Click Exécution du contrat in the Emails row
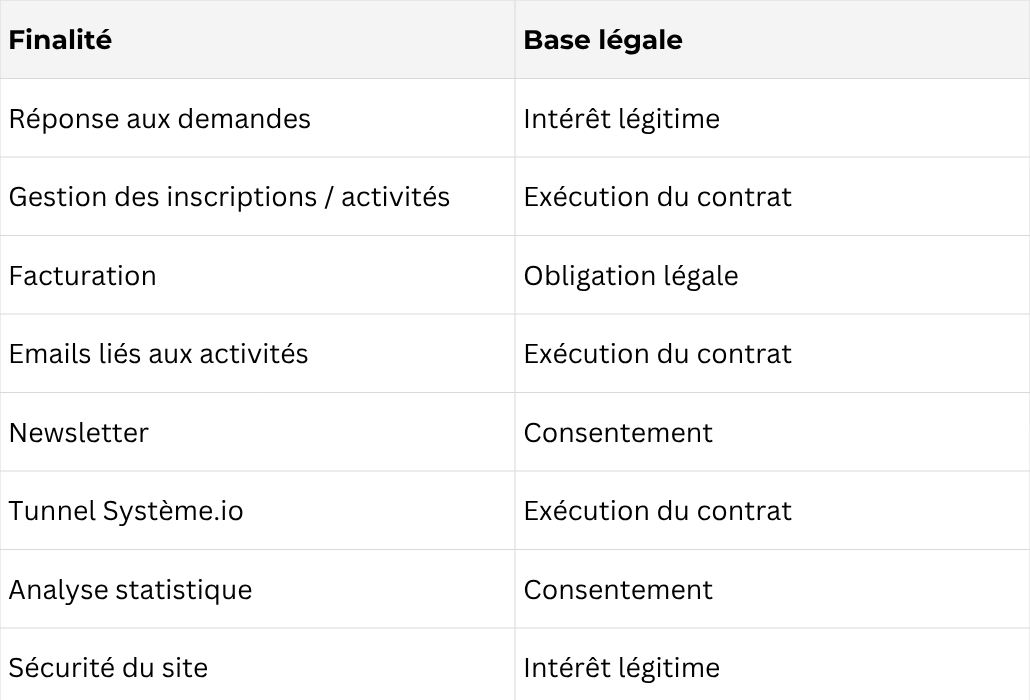The image size is (1030, 700). tap(657, 354)
